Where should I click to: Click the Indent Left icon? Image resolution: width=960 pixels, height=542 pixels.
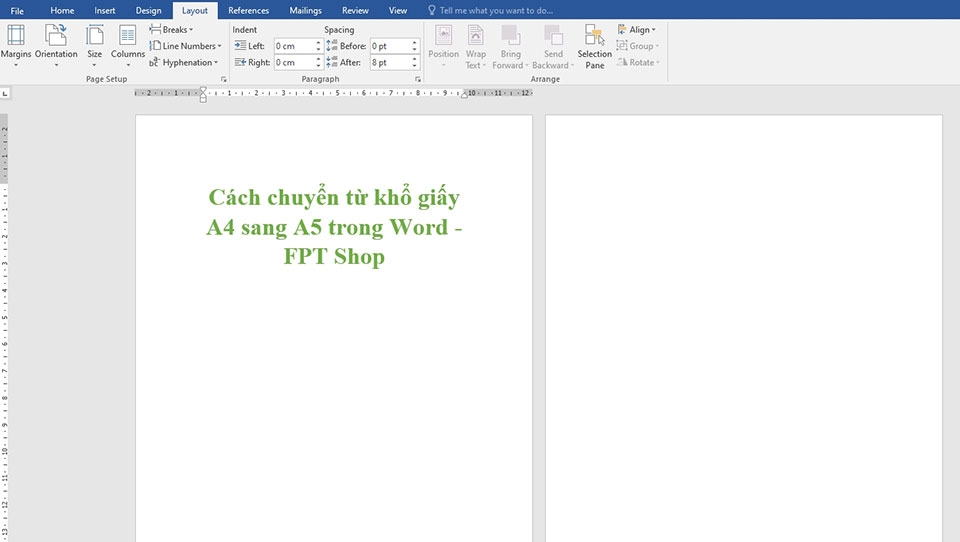pos(240,46)
